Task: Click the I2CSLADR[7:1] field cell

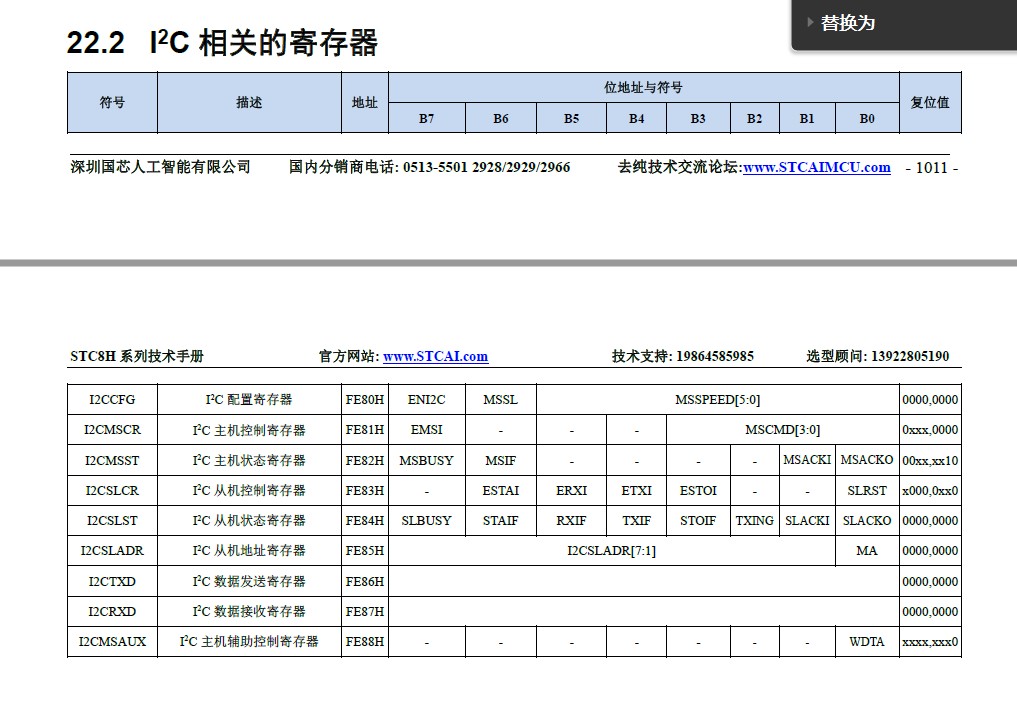Action: pos(612,551)
